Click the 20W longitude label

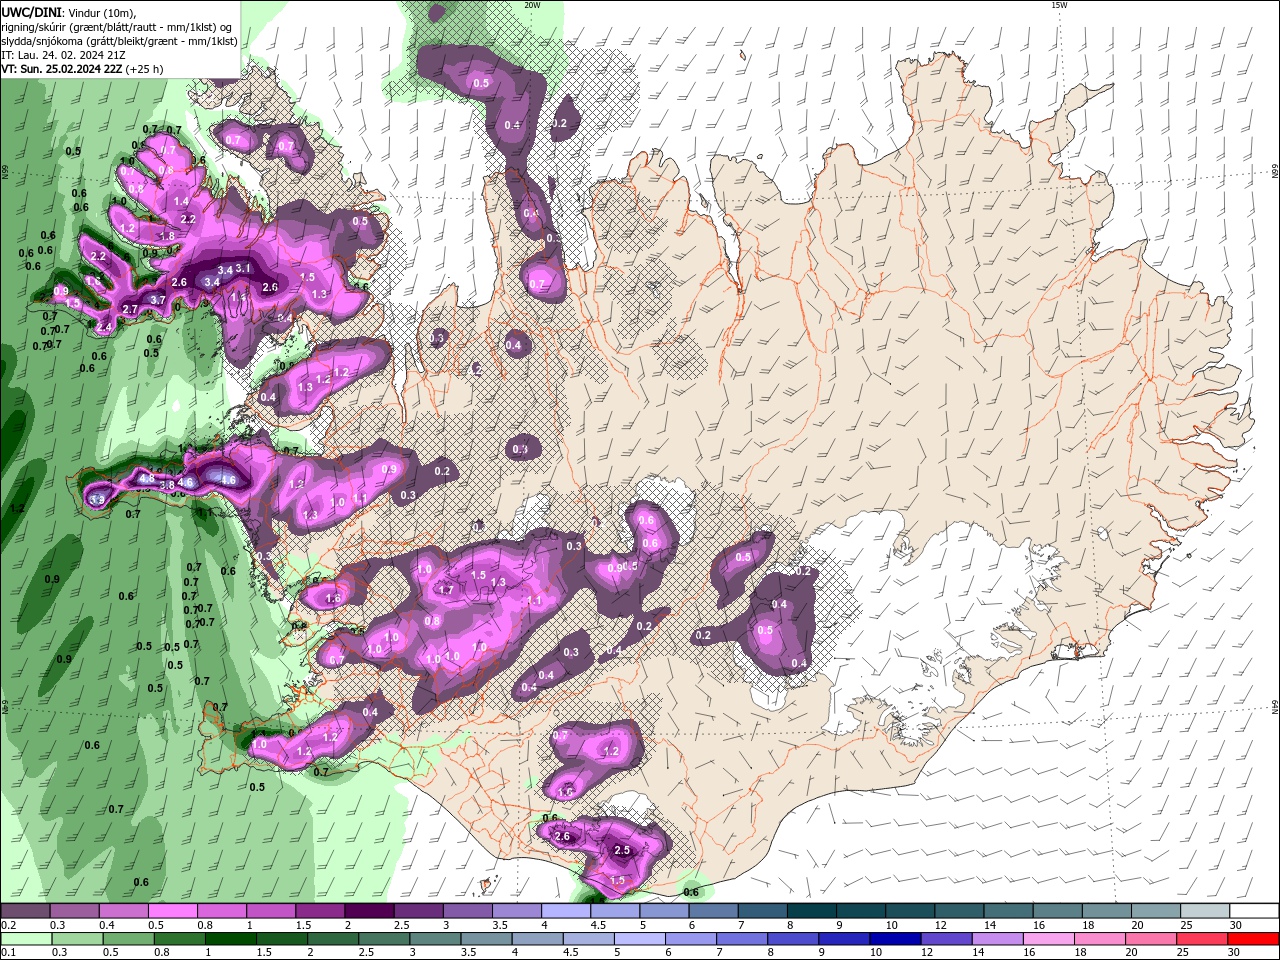point(532,5)
